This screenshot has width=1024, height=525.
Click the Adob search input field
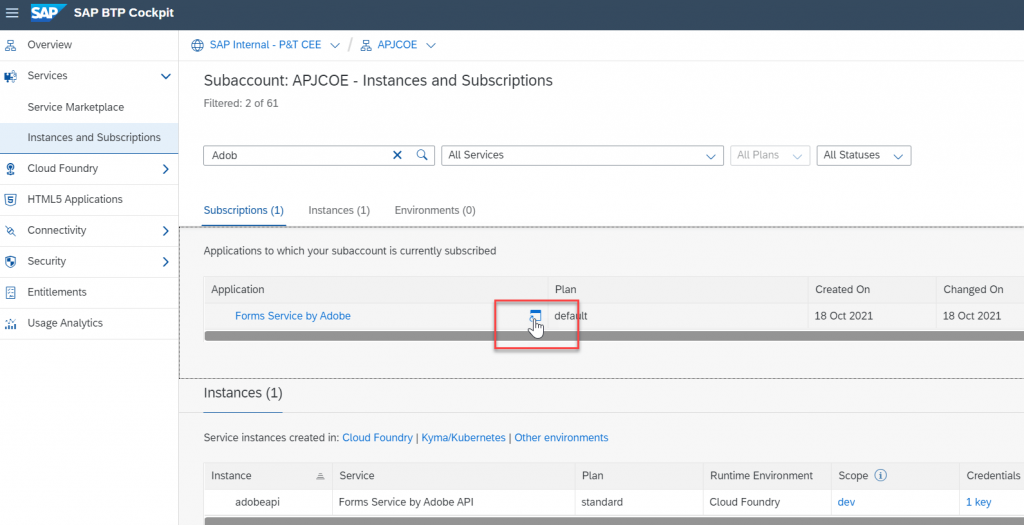pos(297,155)
